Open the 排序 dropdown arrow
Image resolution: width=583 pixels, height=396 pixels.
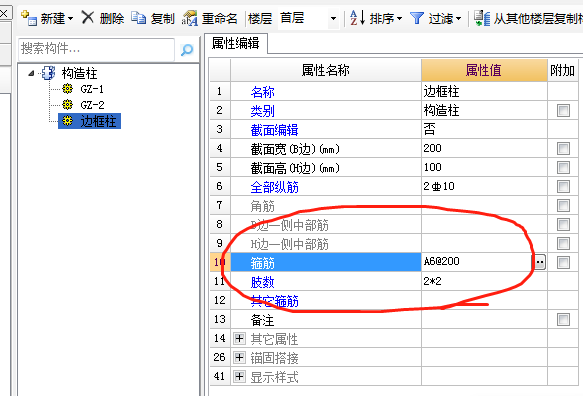tap(399, 18)
